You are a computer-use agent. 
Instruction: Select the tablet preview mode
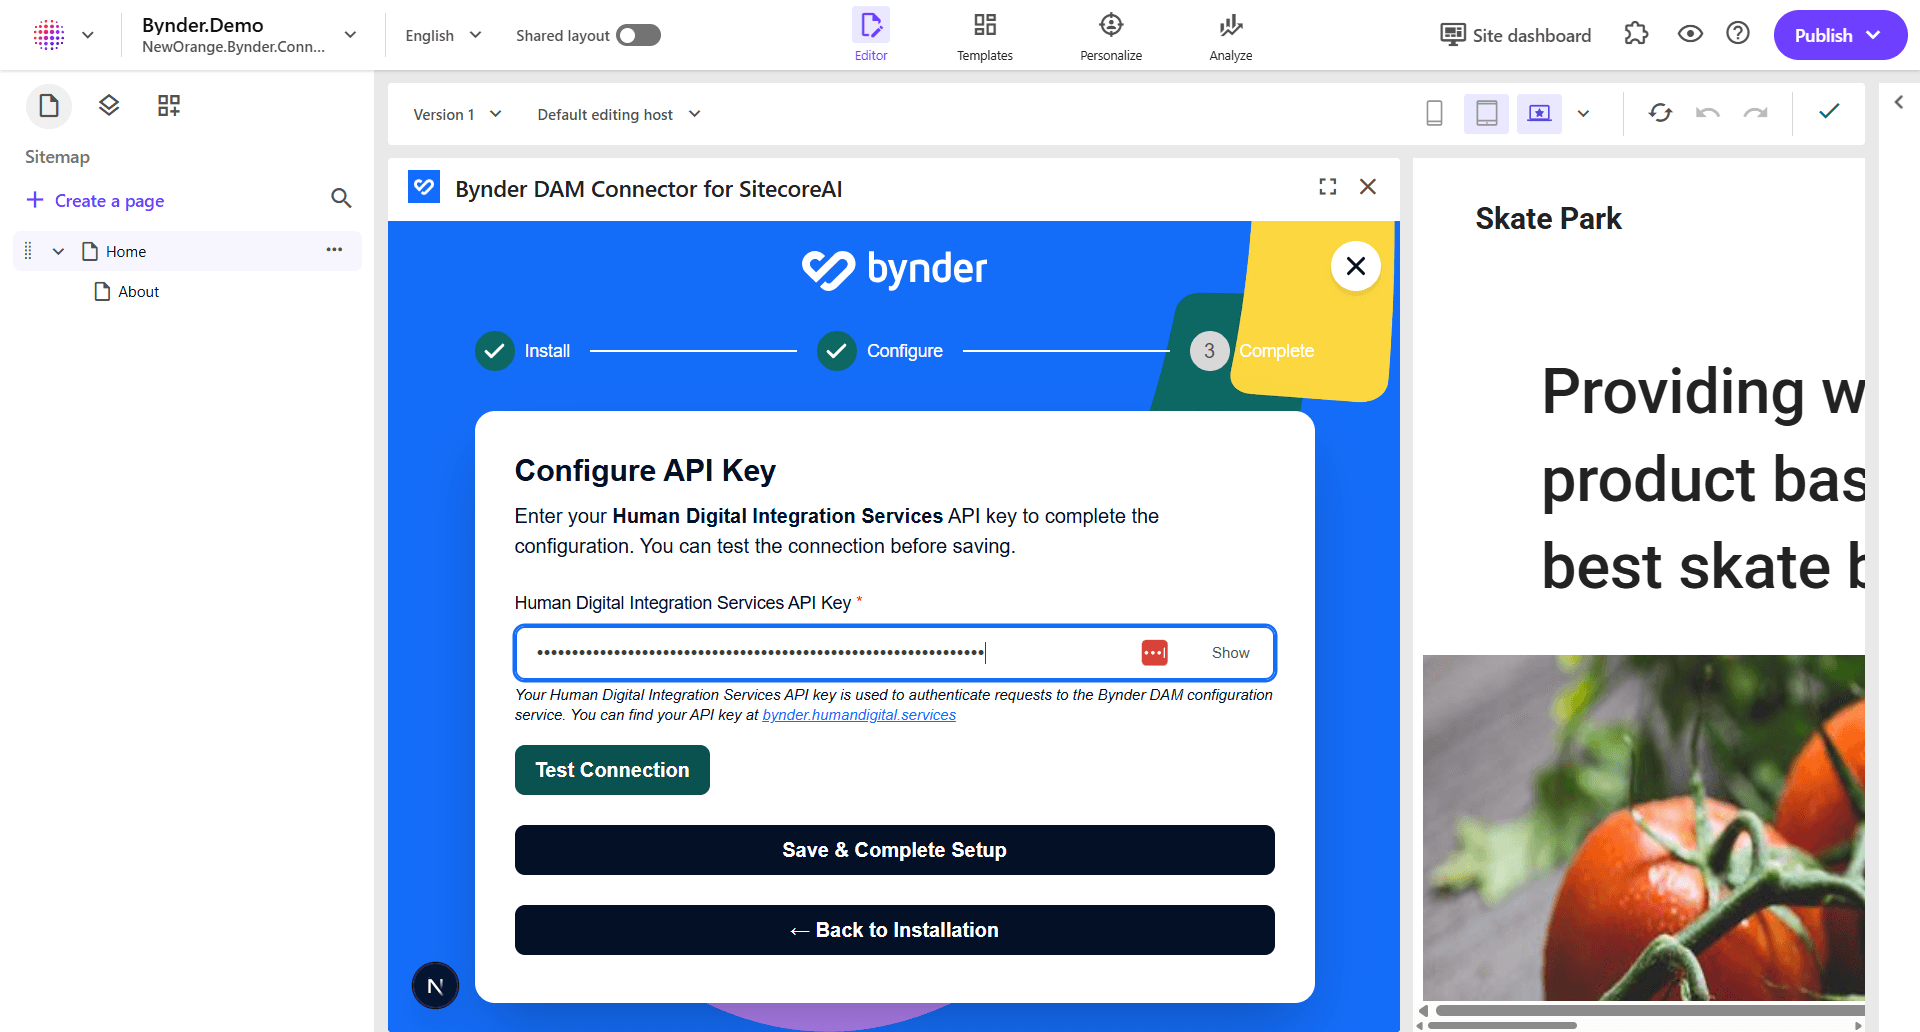click(1486, 113)
